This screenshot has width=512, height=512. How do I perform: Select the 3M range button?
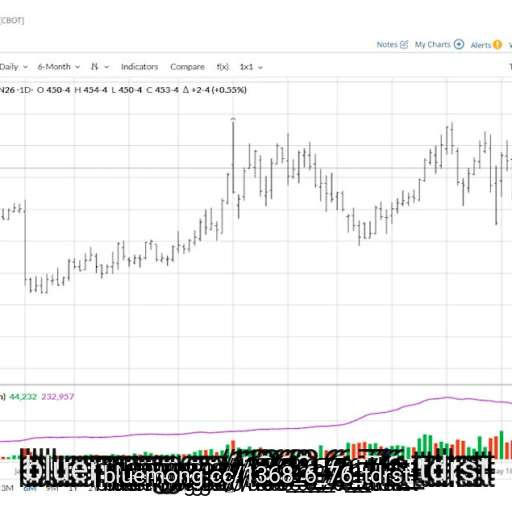coord(7,488)
